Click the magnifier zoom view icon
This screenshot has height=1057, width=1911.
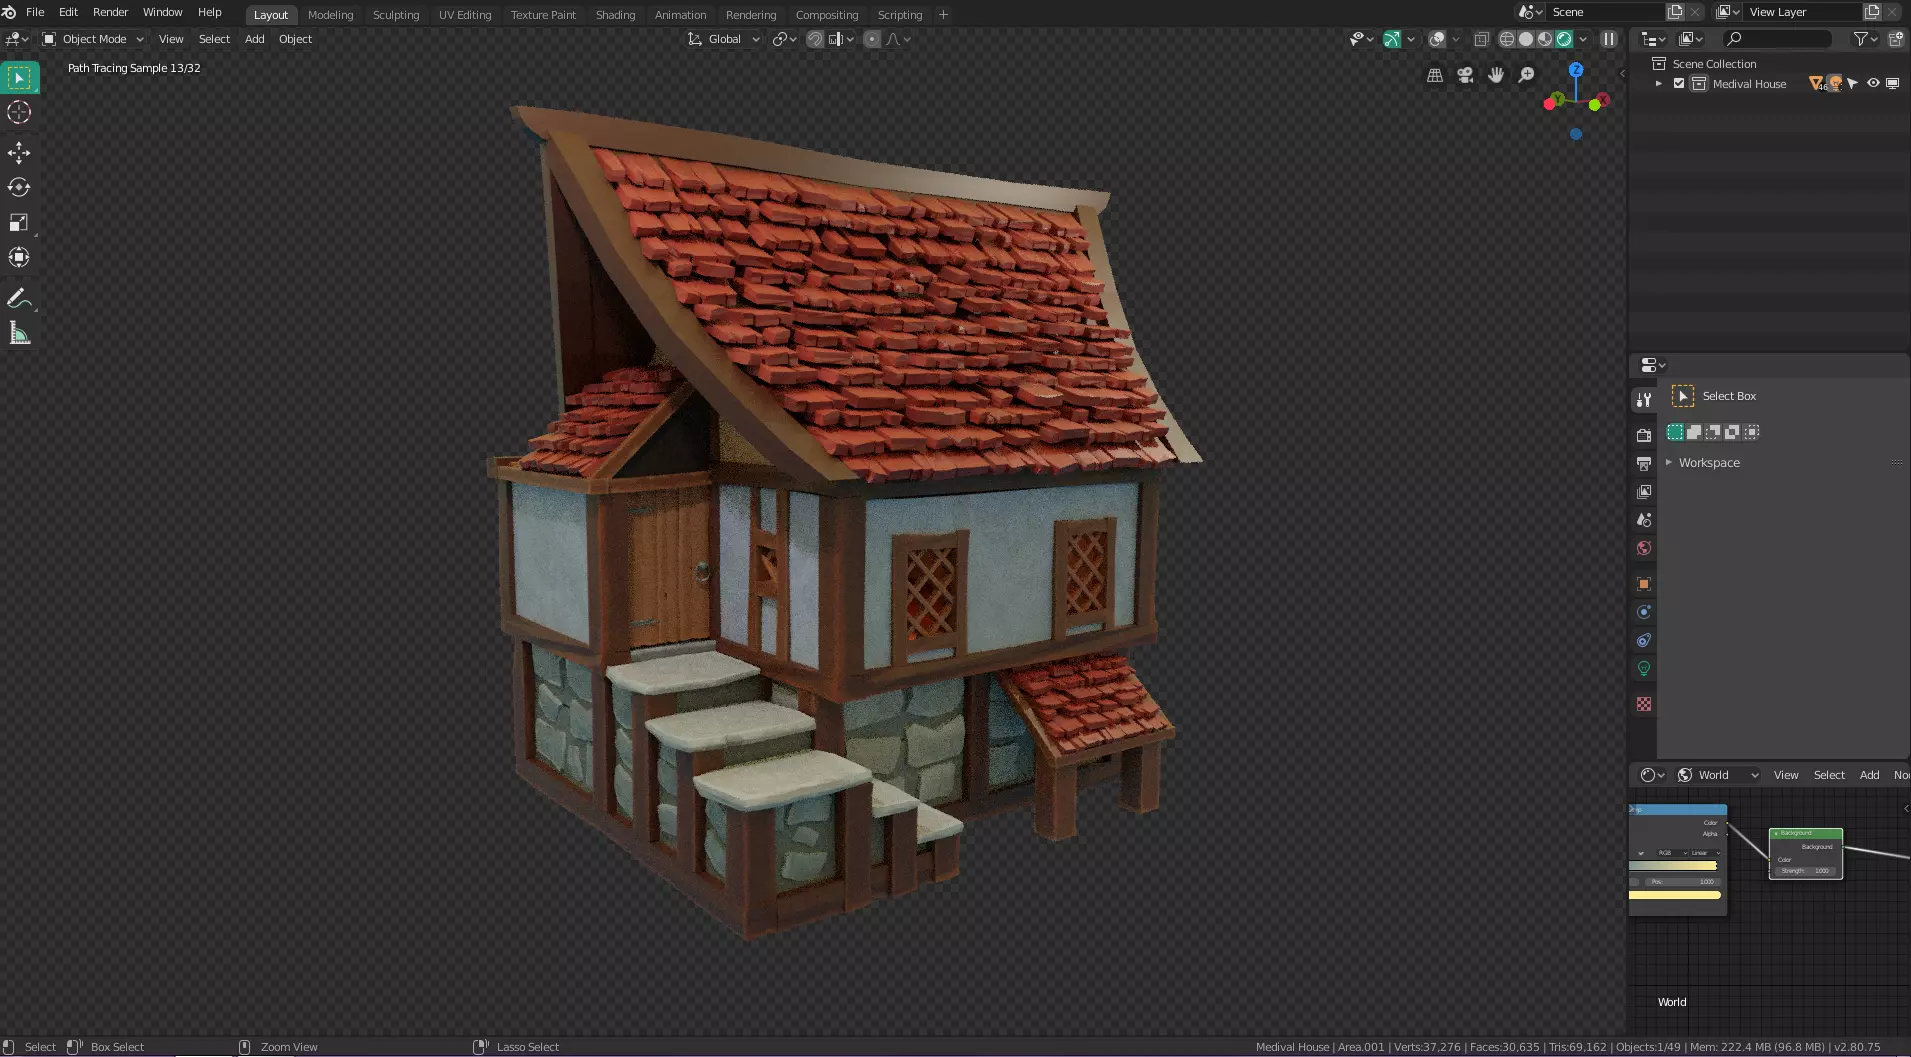[1527, 75]
